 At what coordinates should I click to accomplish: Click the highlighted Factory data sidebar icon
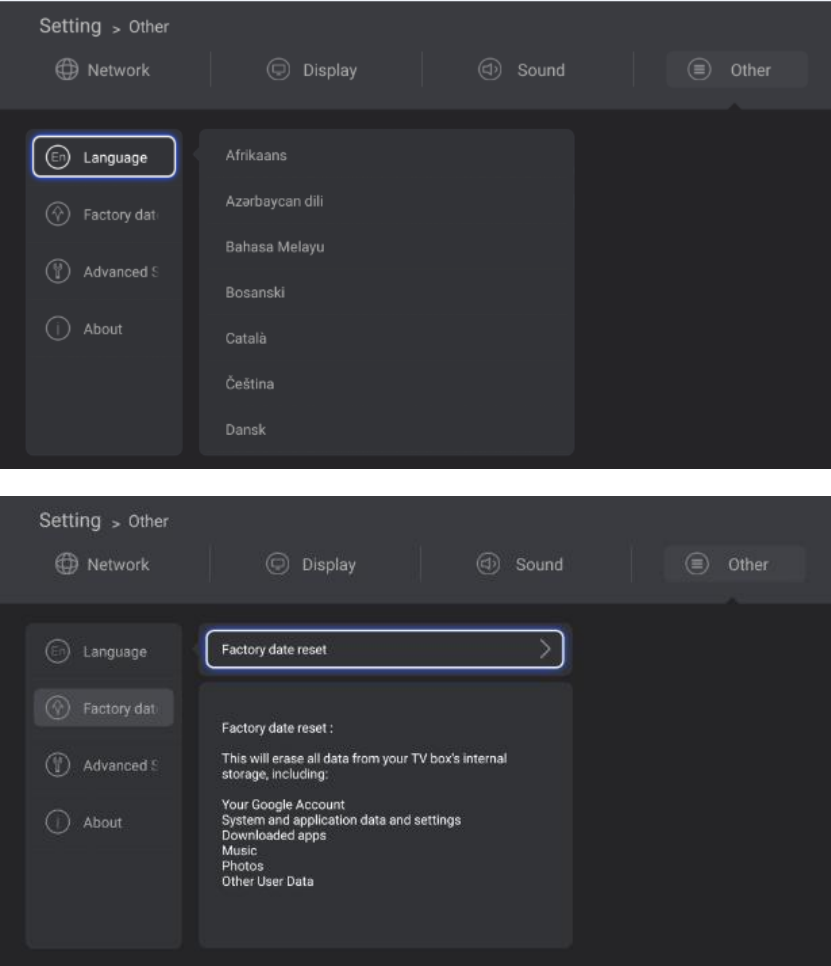click(59, 708)
